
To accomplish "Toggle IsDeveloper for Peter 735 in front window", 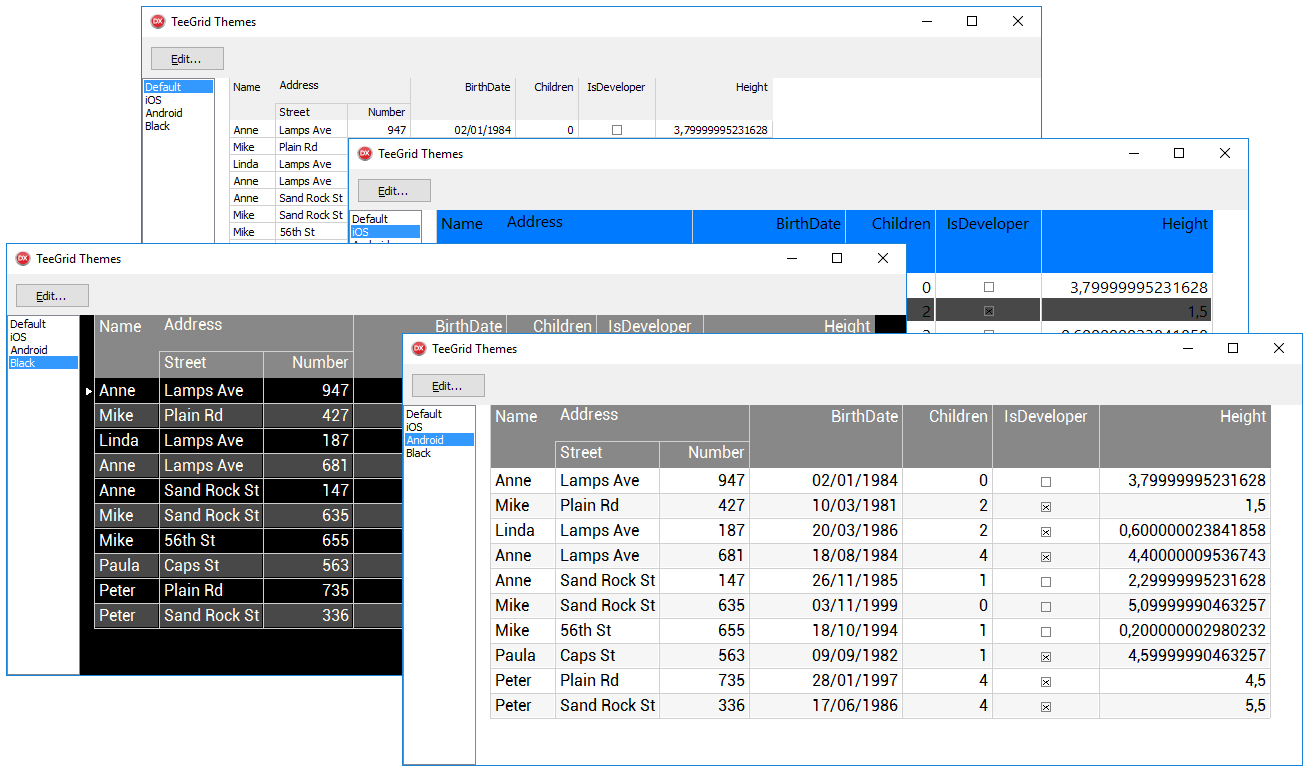I will click(1046, 682).
